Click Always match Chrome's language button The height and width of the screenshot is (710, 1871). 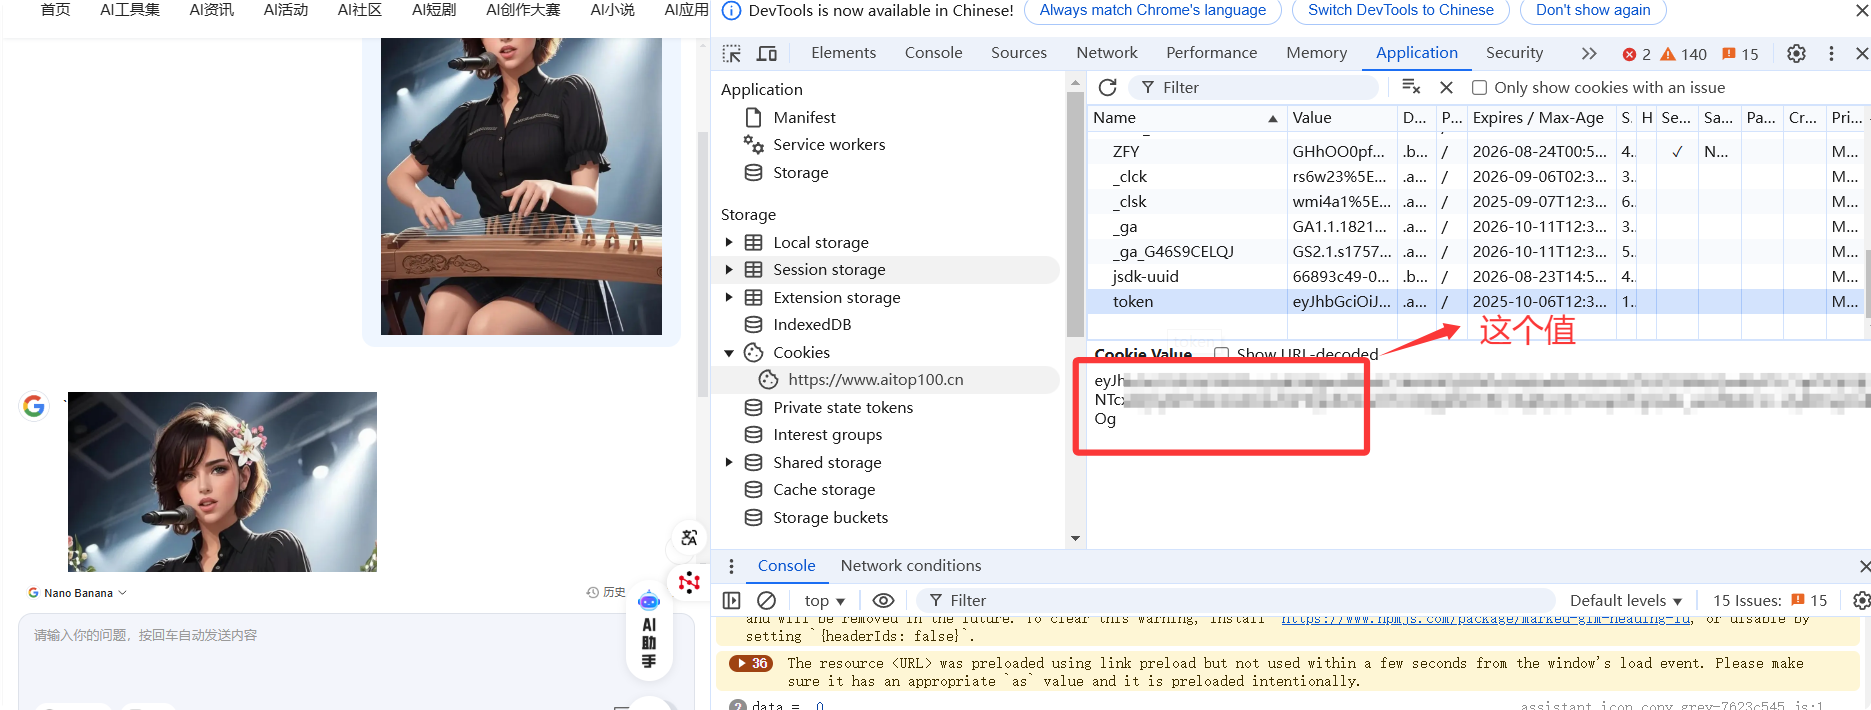point(1152,10)
